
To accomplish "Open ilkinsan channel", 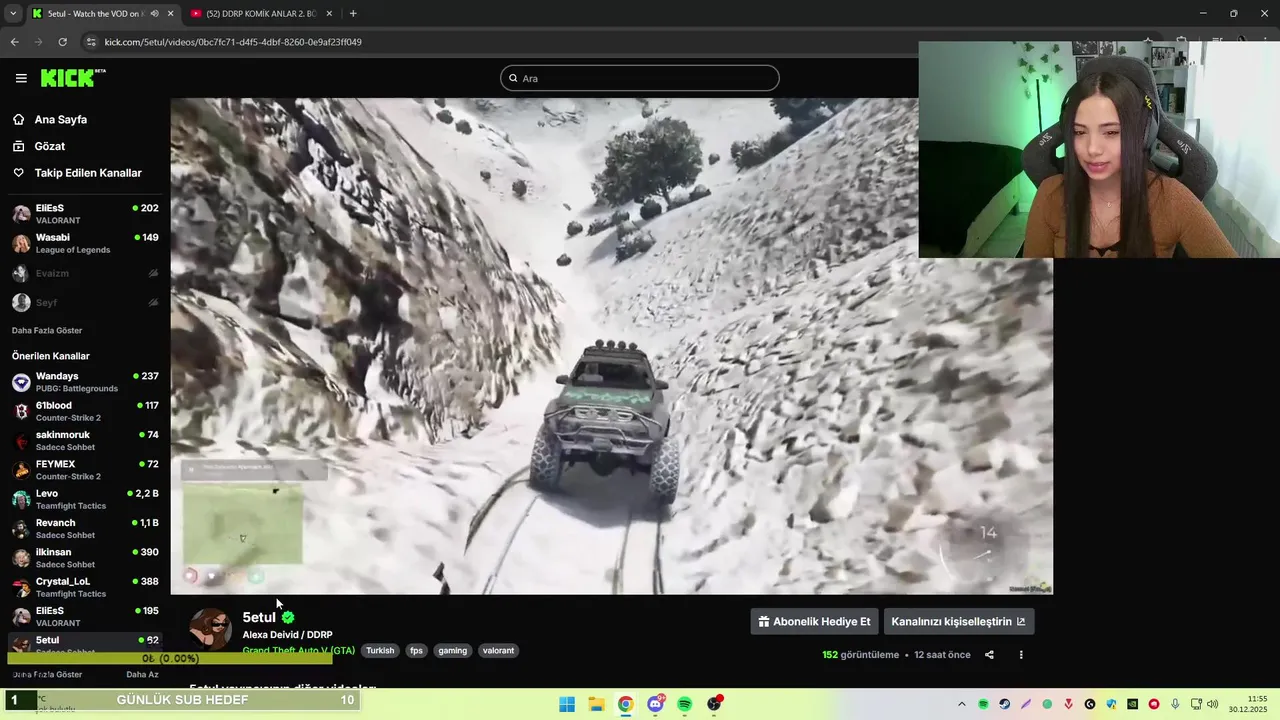I will click(x=85, y=558).
